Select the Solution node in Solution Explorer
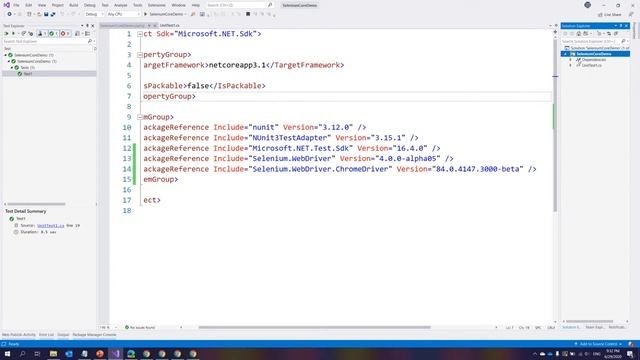 [598, 48]
